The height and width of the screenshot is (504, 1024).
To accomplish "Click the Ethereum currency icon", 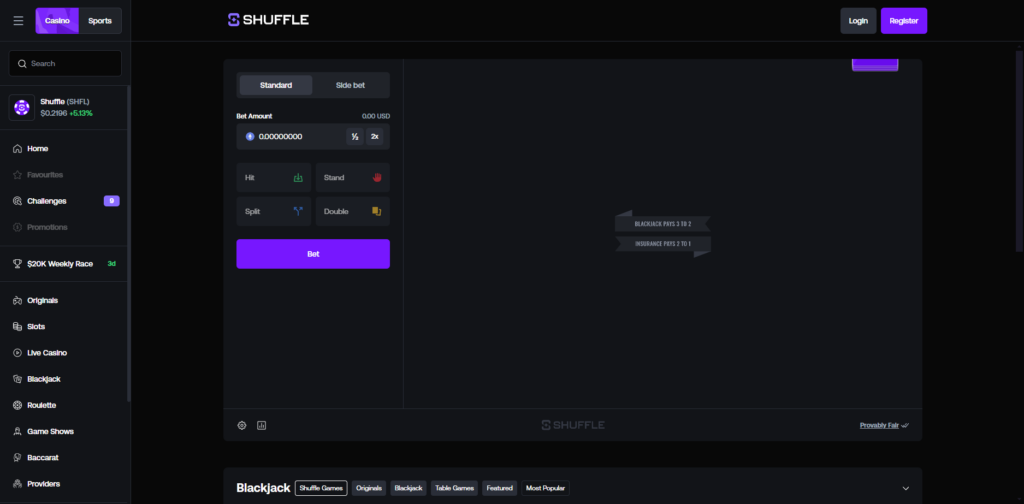I will click(249, 136).
